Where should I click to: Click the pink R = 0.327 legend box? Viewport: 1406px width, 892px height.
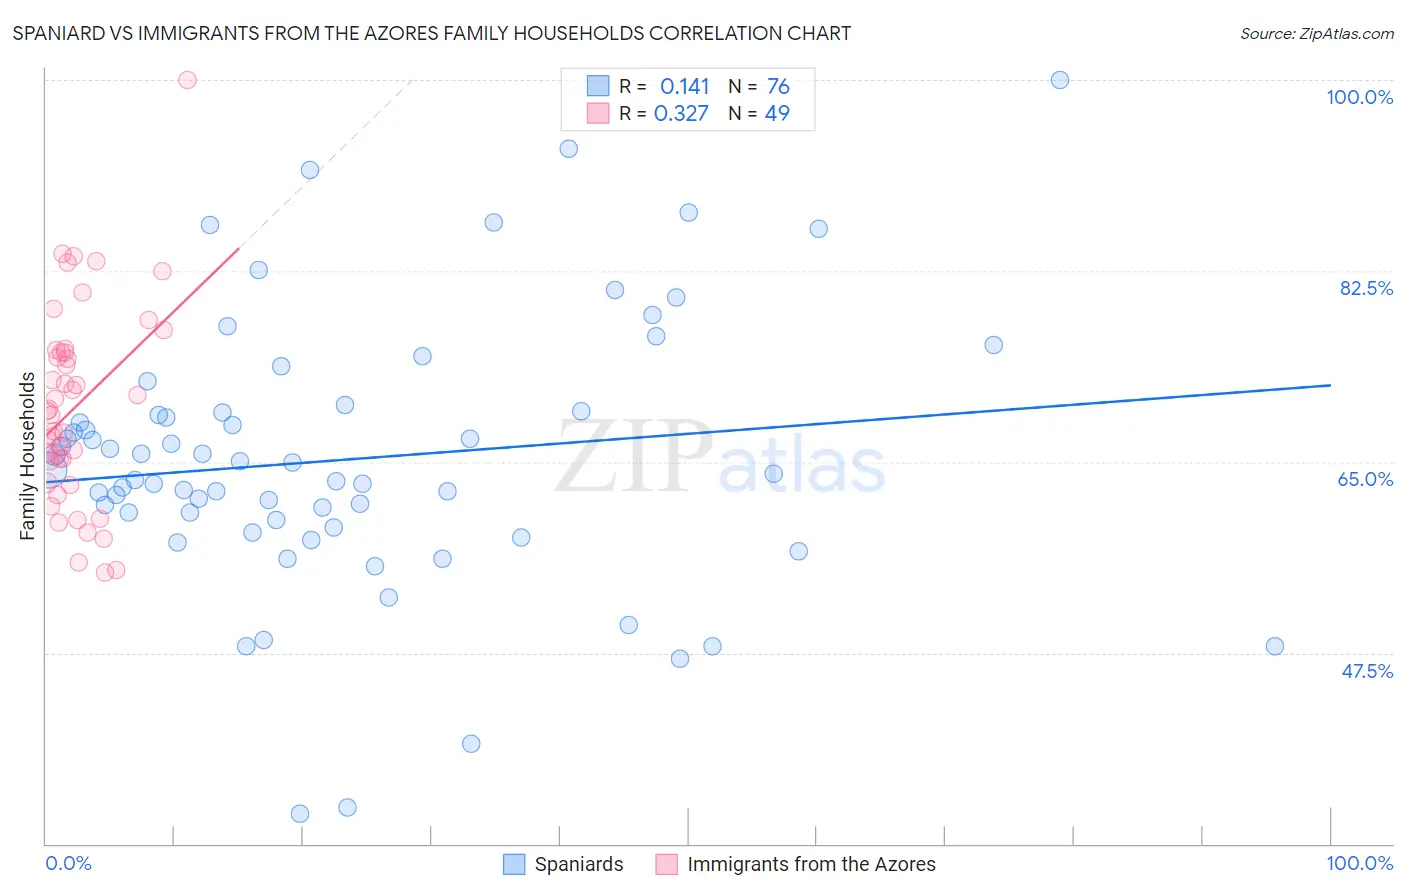click(x=598, y=113)
